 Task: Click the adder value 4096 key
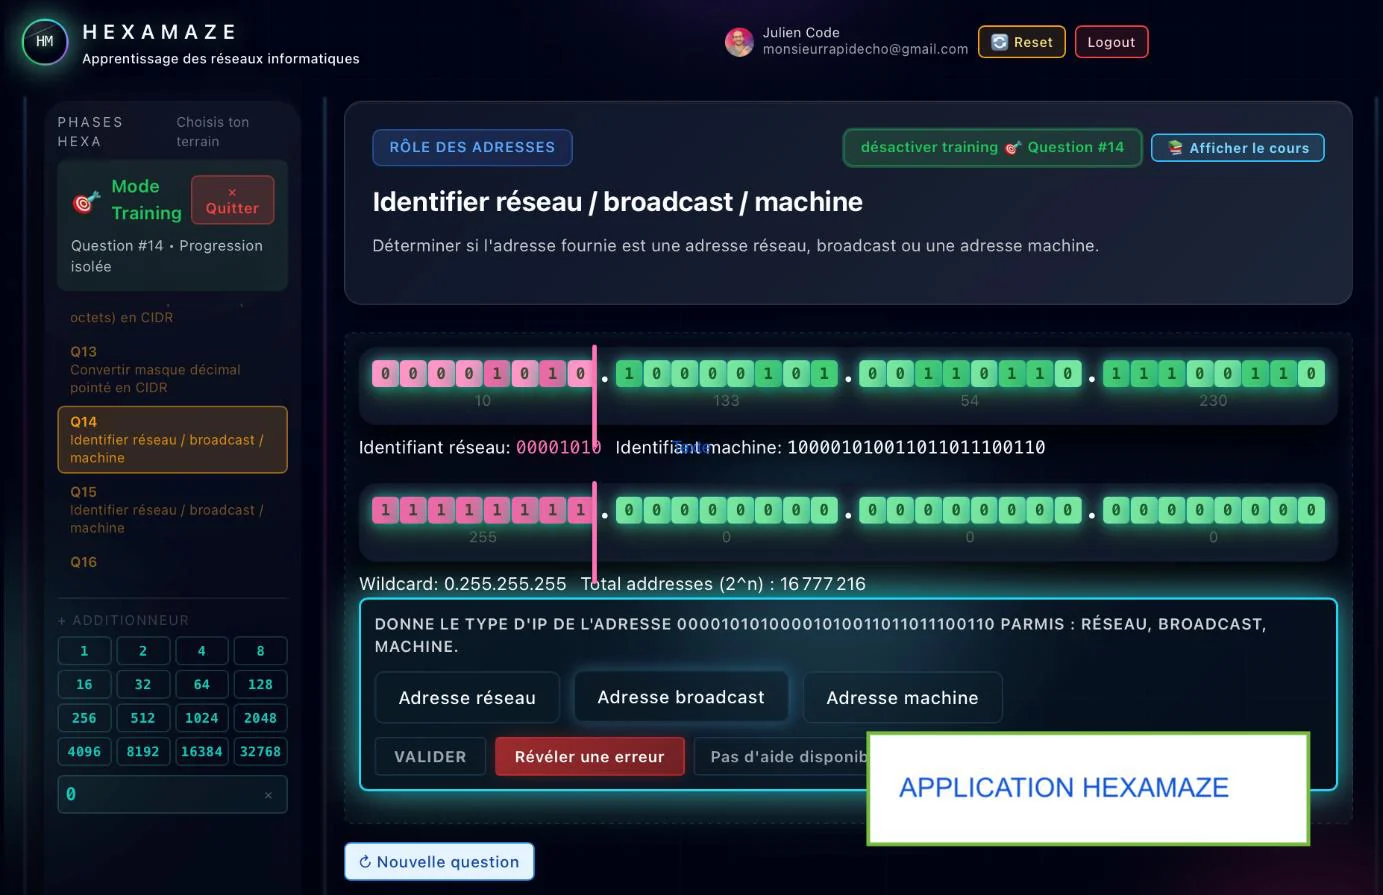pos(84,752)
